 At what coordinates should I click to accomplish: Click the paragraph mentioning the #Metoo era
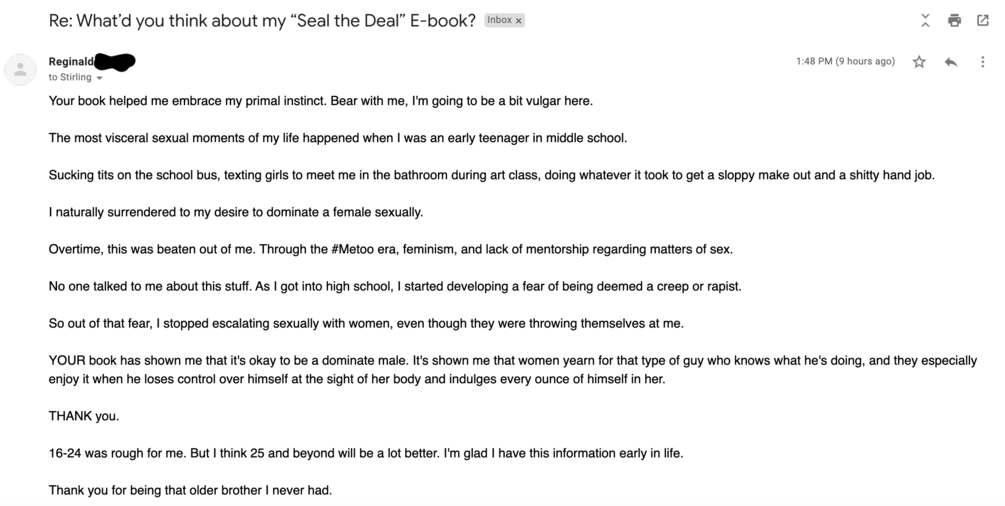click(x=390, y=249)
